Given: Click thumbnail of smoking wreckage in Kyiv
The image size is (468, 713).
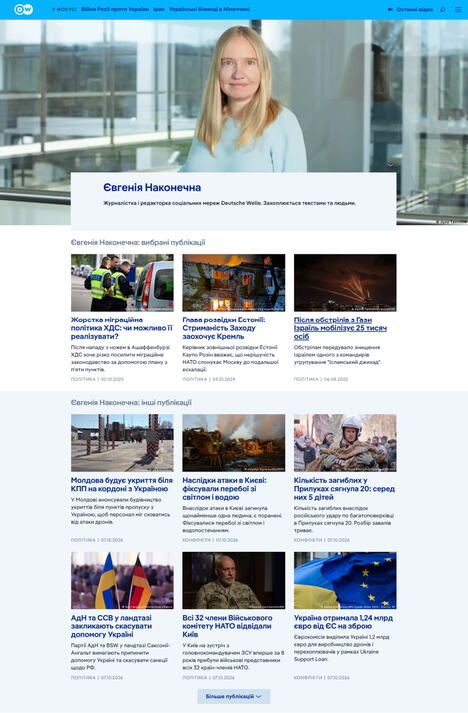Looking at the screenshot, I should coord(234,443).
